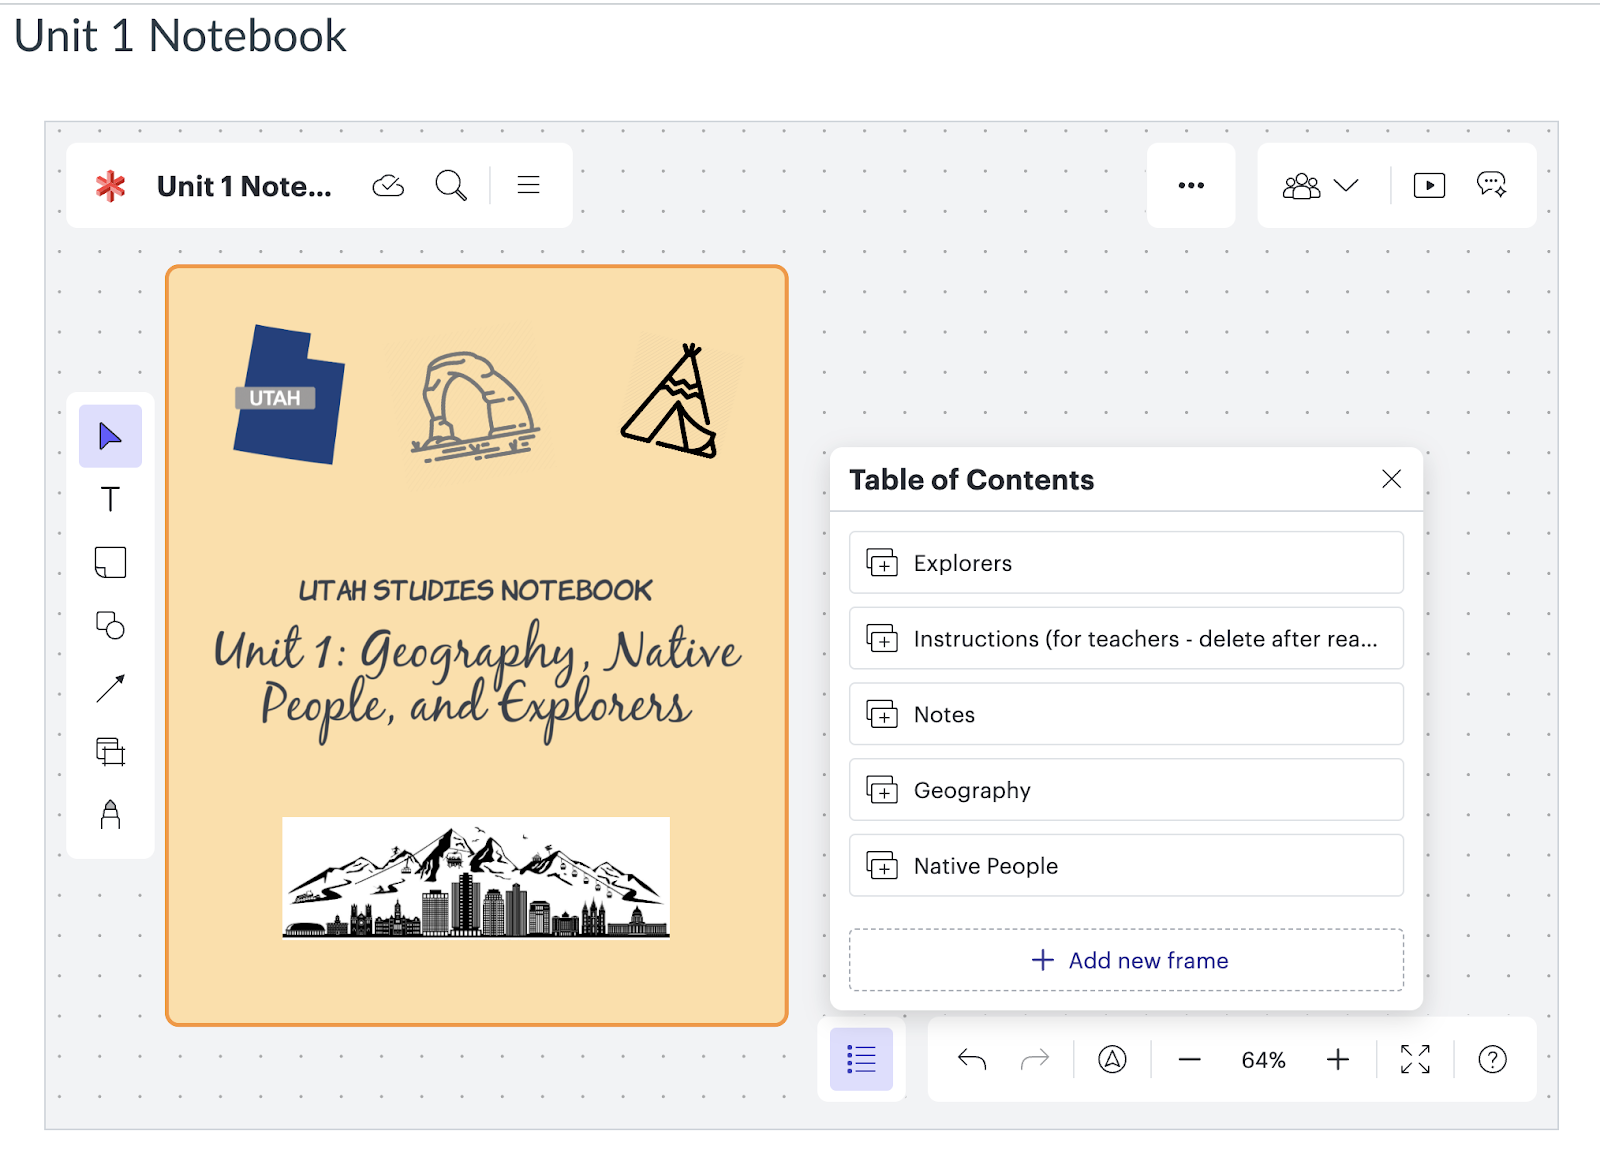The width and height of the screenshot is (1600, 1172).
Task: Select the Shapes tool
Action: click(x=110, y=625)
